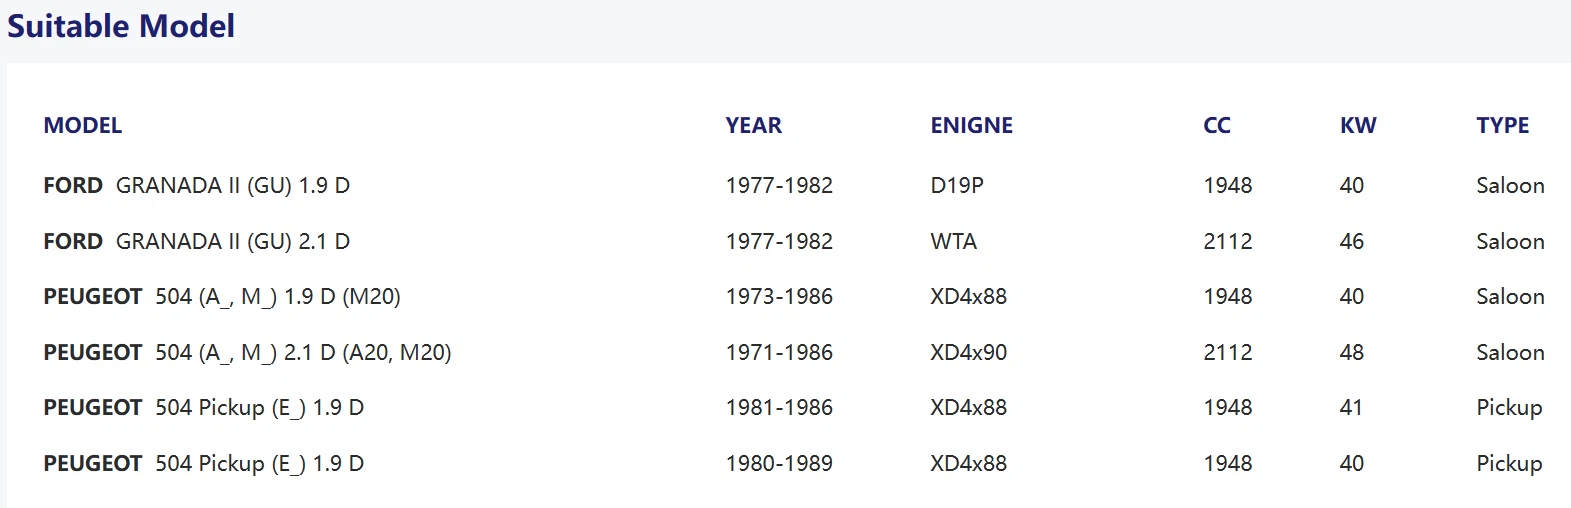Screen dimensions: 1571x508
Task: Select the 504 Pickup model cell dated 1980-1989
Action: pos(204,464)
